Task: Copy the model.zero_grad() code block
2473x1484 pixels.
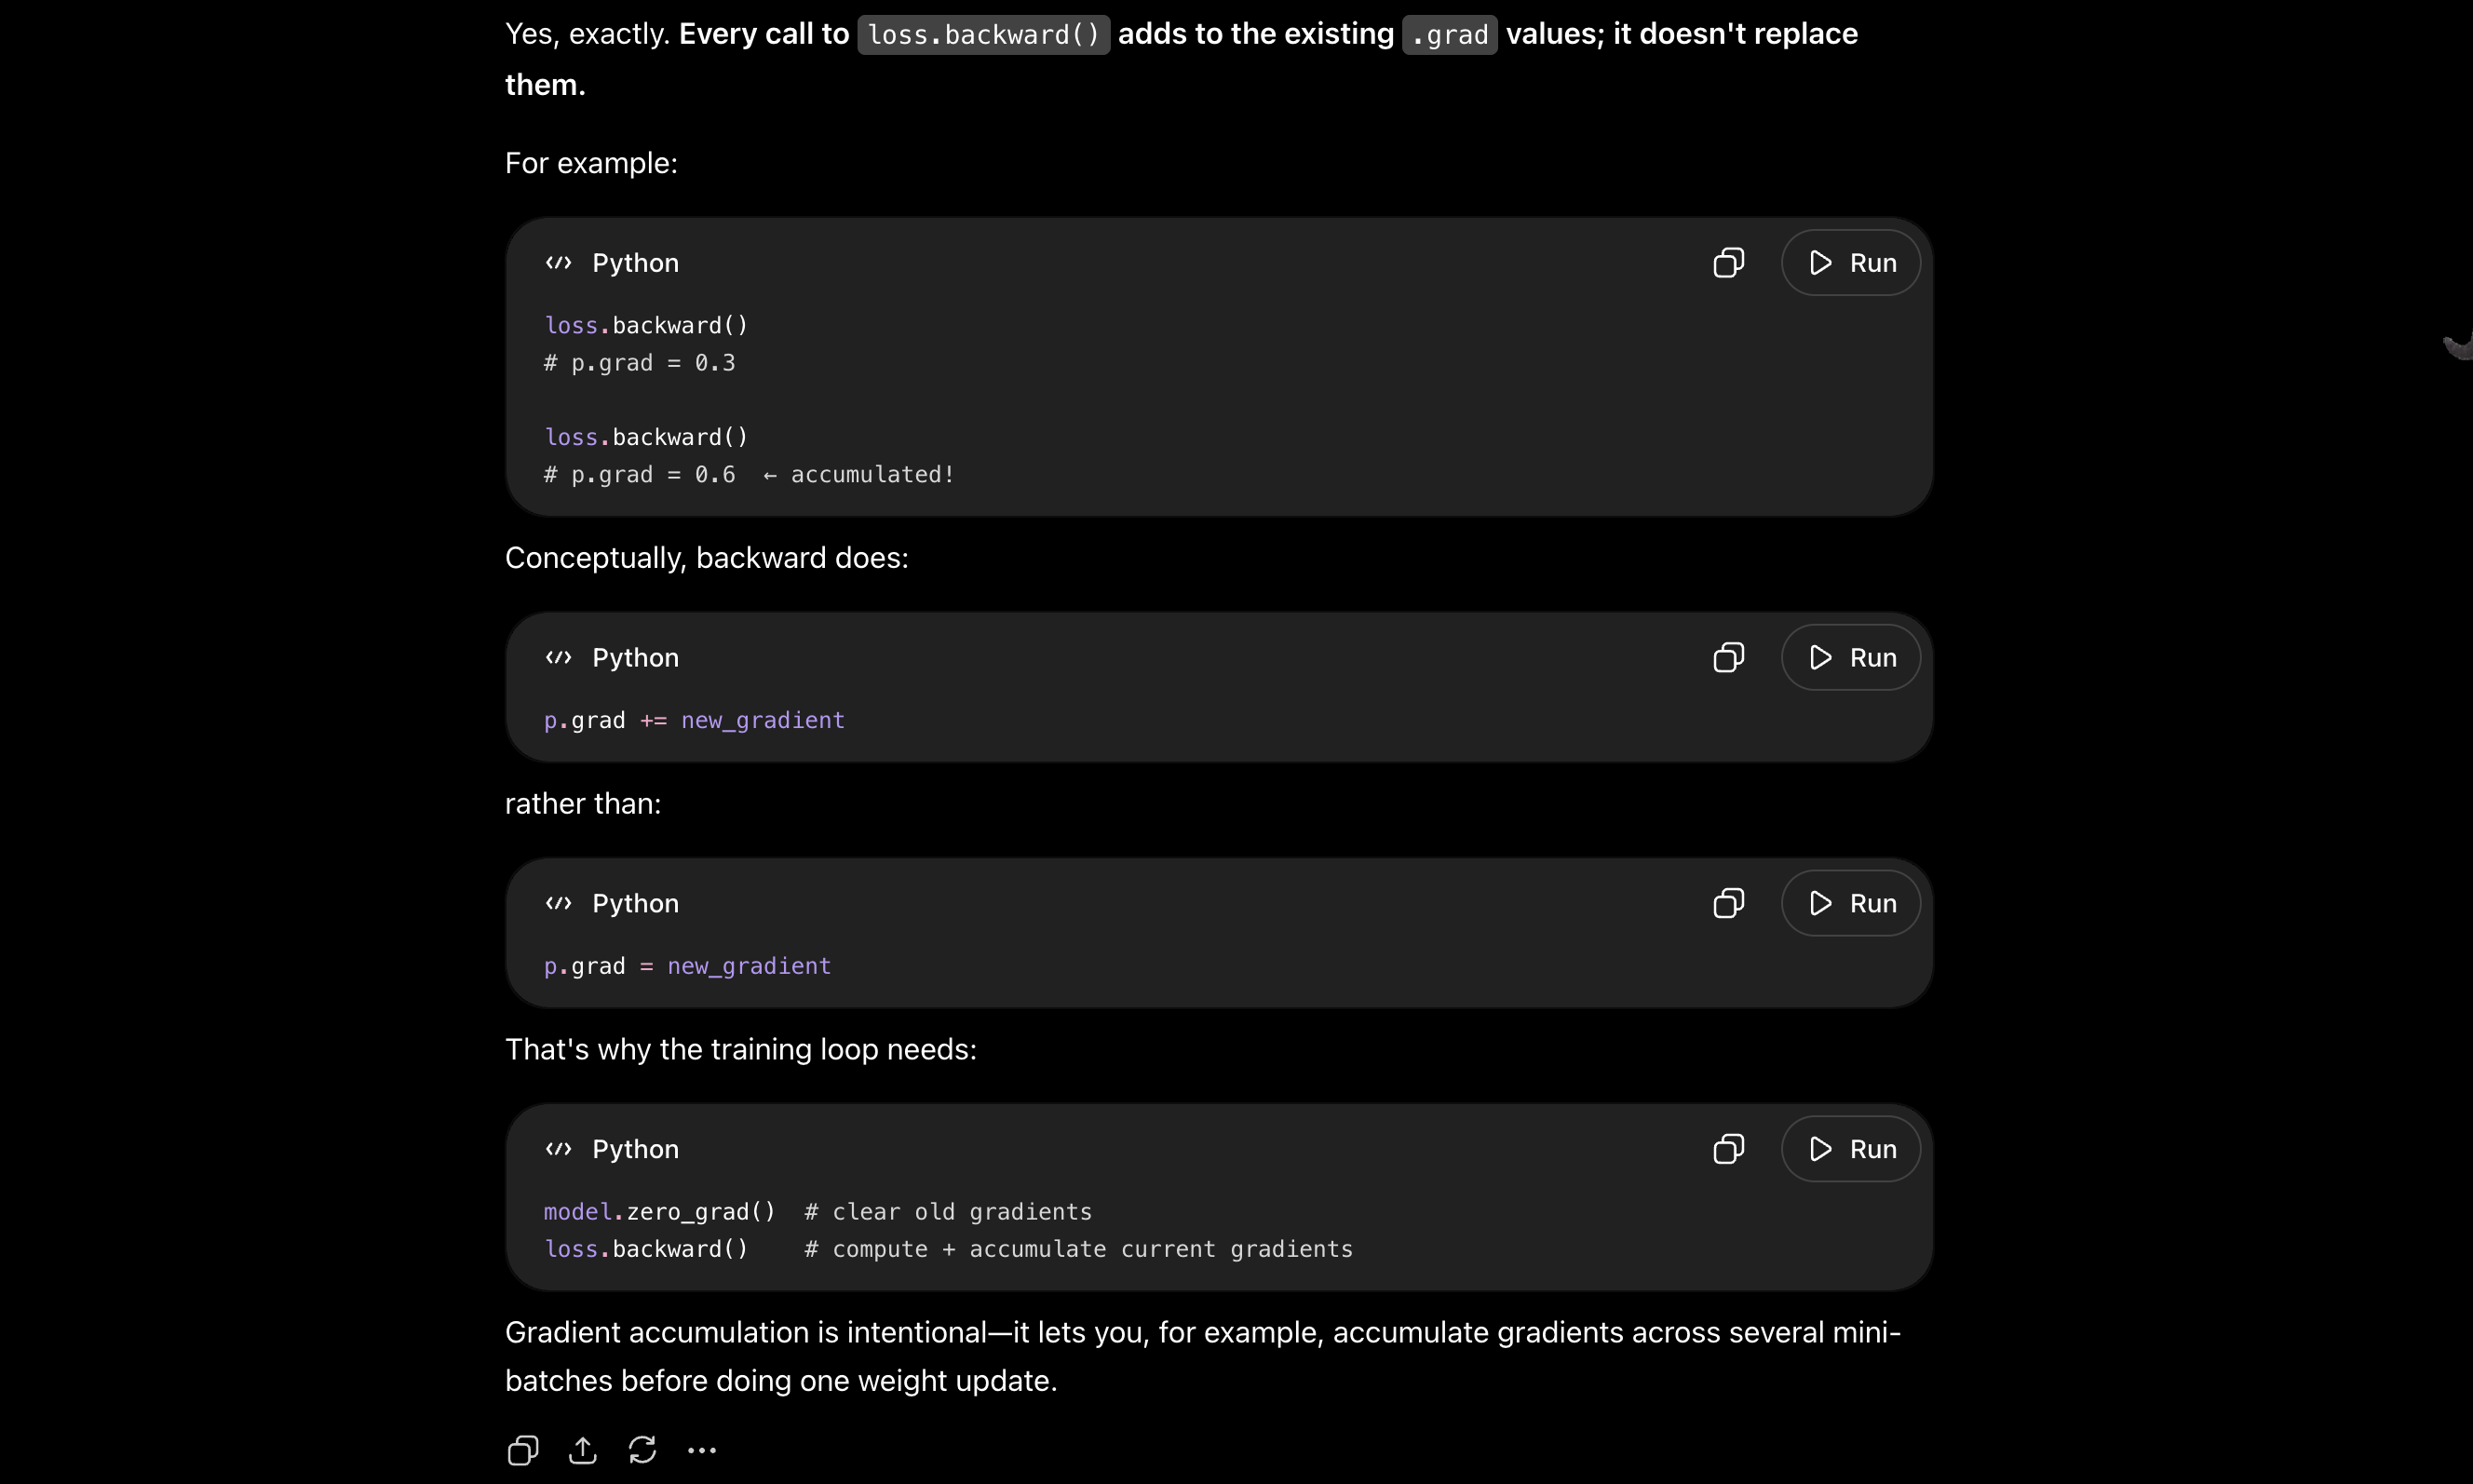Action: coord(1728,1149)
